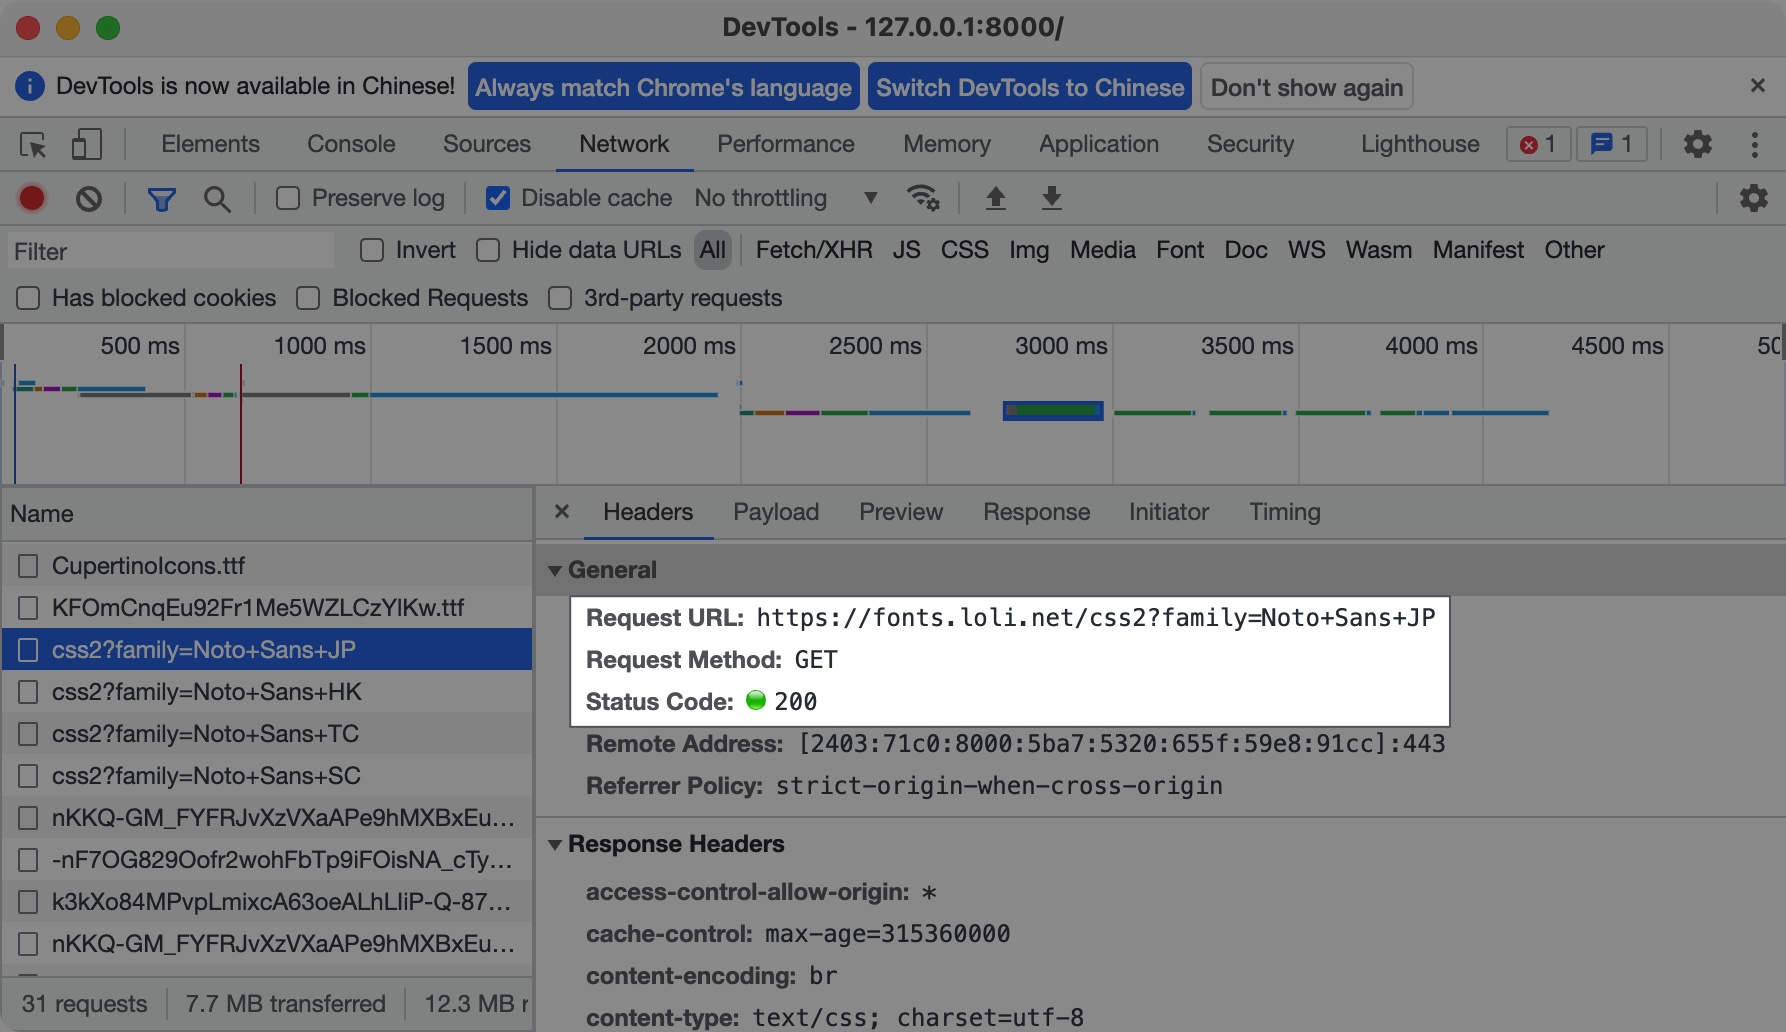Export HAR file
The image size is (1786, 1032).
1051,198
